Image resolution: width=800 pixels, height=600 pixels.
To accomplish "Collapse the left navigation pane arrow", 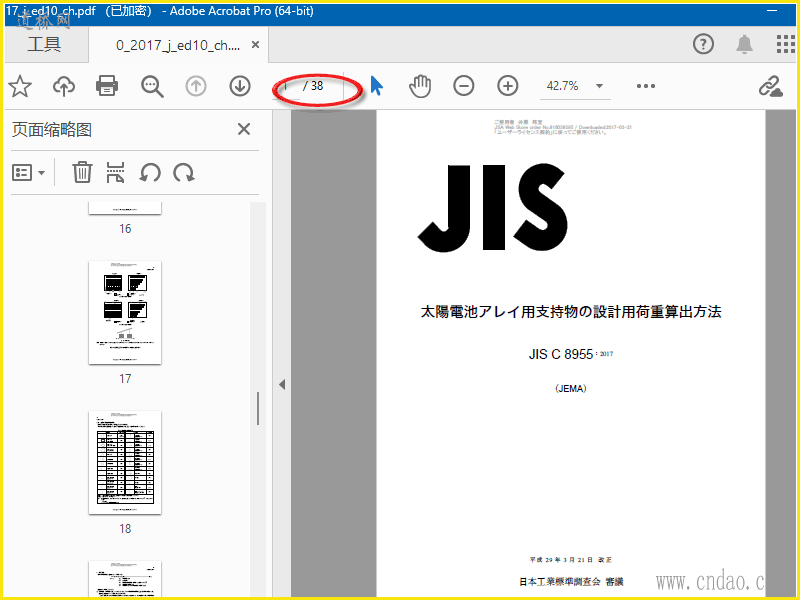I will 282,385.
